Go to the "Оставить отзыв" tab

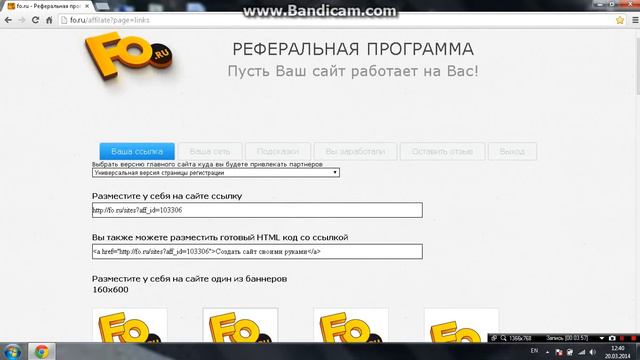(442, 151)
